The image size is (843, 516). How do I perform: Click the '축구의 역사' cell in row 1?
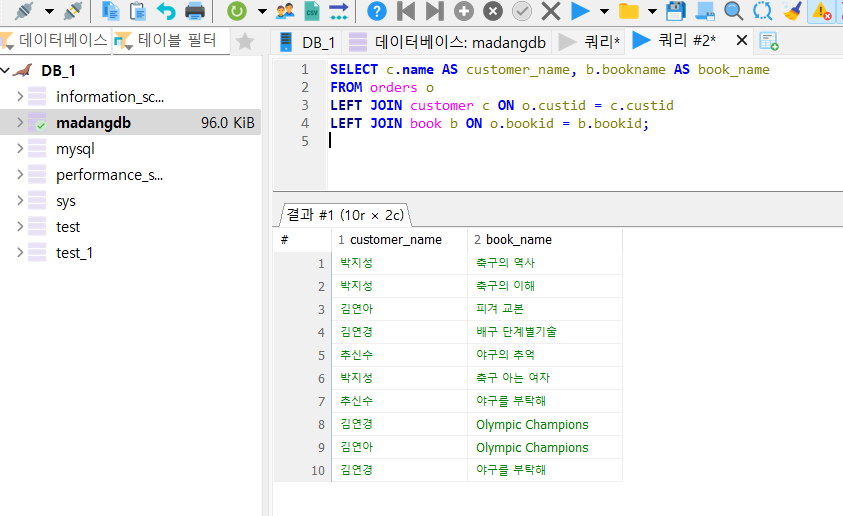click(x=545, y=263)
